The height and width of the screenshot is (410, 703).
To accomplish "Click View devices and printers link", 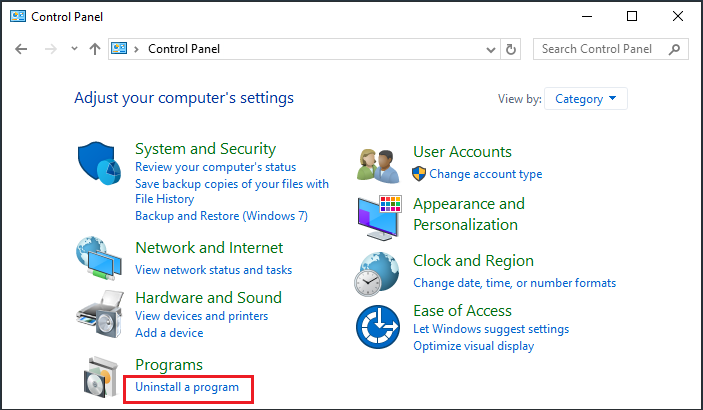I will click(202, 316).
